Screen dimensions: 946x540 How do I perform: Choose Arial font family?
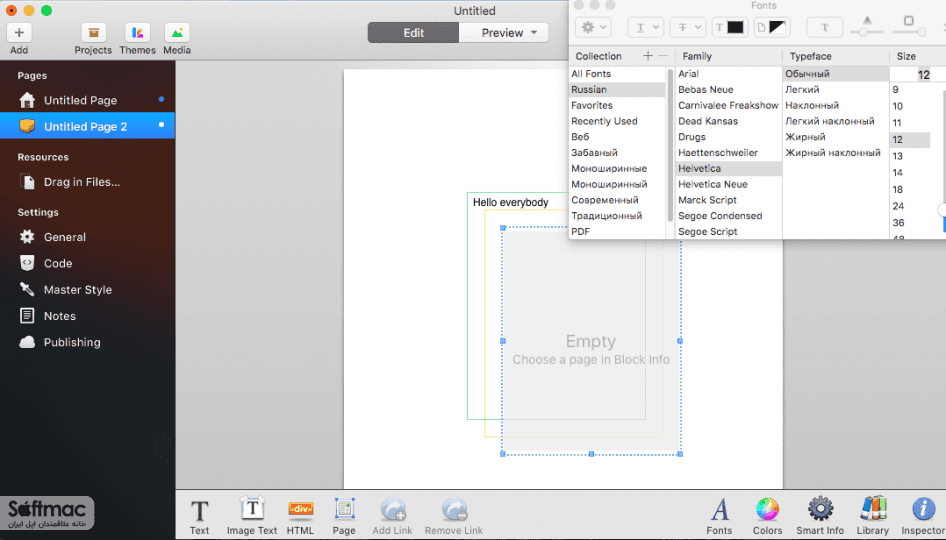point(688,74)
